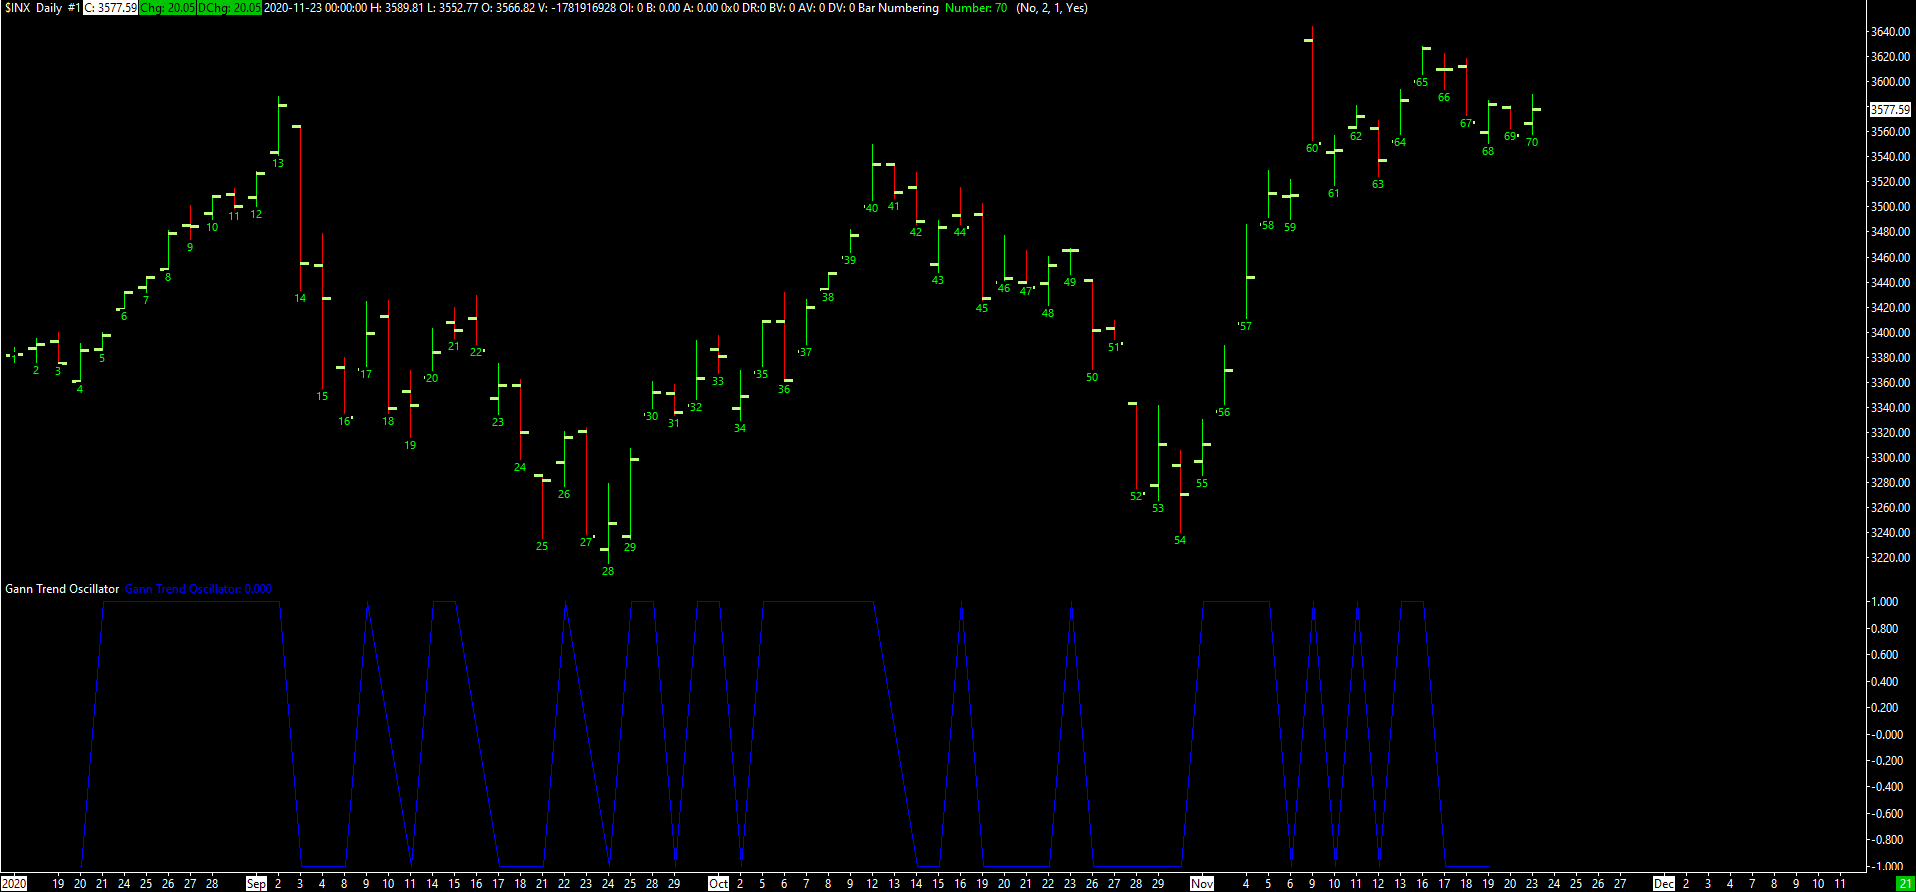The height and width of the screenshot is (892, 1916).
Task: Click the highlighted 3577.59 last price box on the scale
Action: (1890, 110)
